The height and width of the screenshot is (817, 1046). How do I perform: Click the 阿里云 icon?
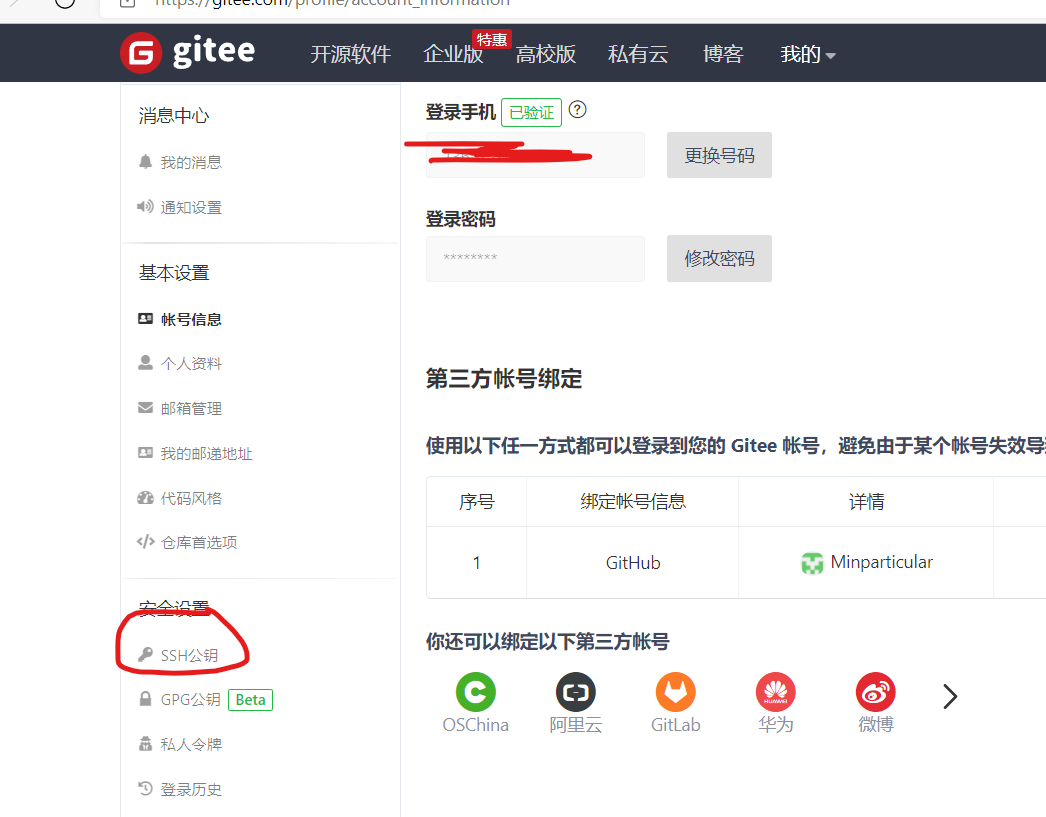pos(575,690)
